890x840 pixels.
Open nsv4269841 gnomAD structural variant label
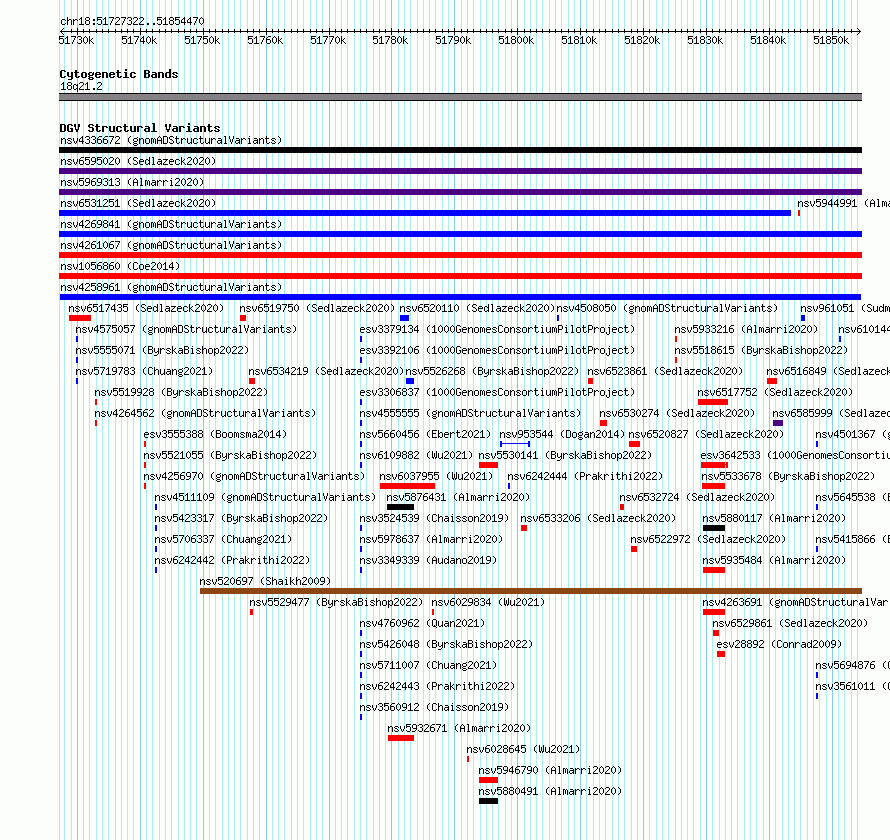[x=171, y=224]
